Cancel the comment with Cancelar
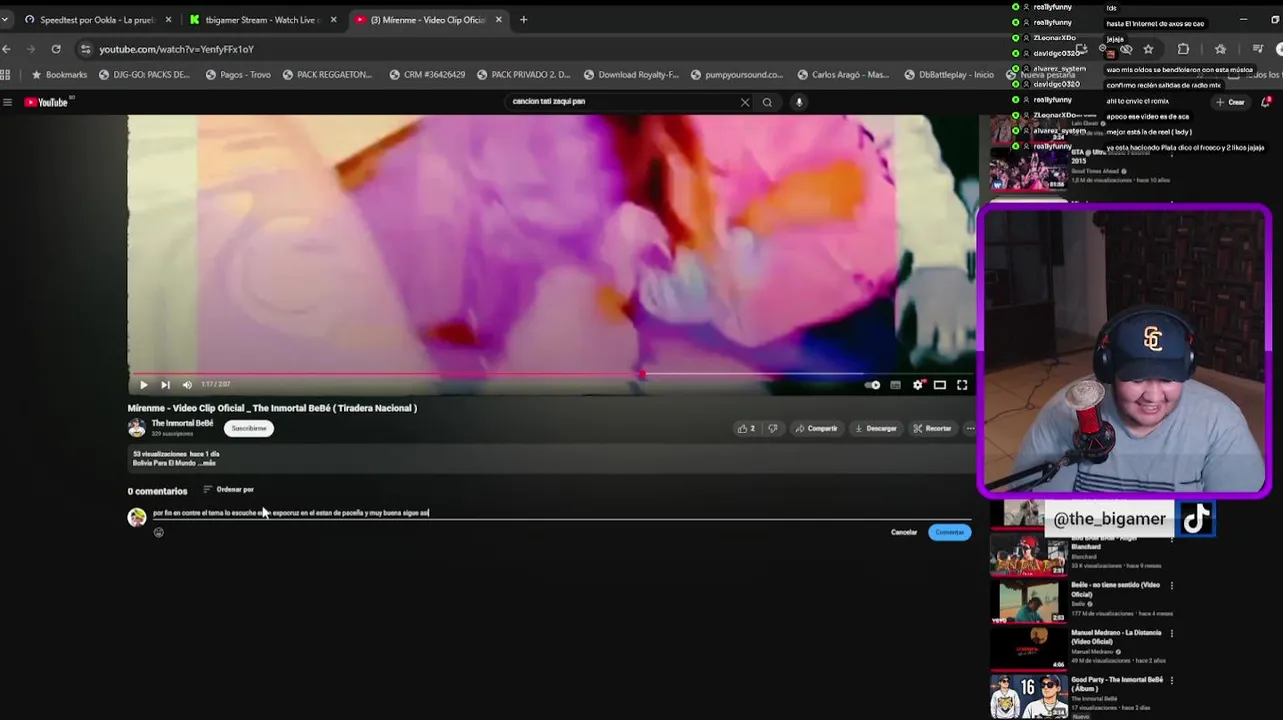 (904, 532)
